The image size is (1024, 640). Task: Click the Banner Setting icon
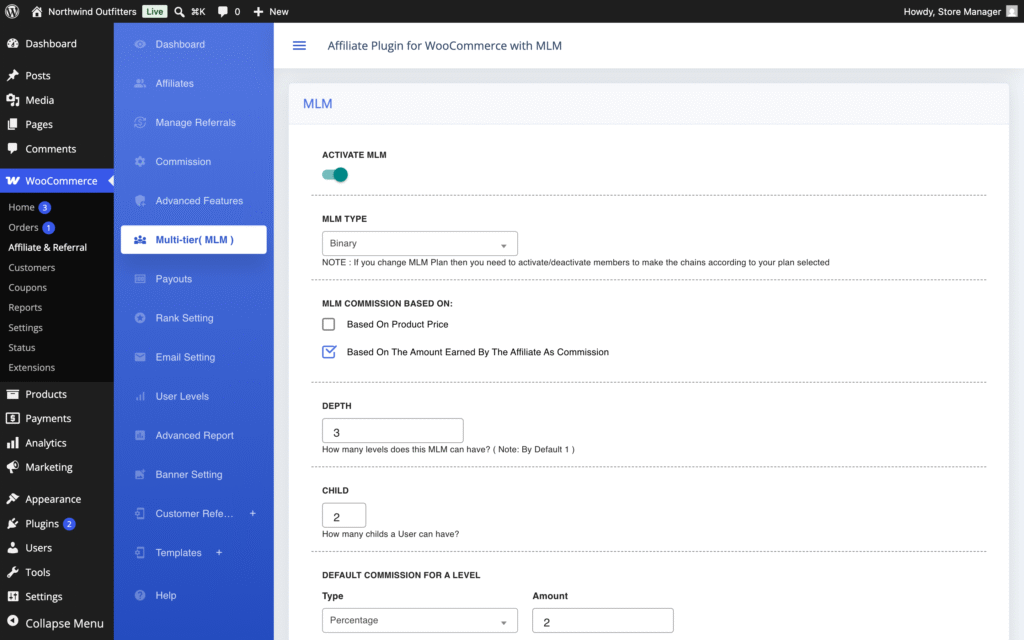(x=140, y=475)
